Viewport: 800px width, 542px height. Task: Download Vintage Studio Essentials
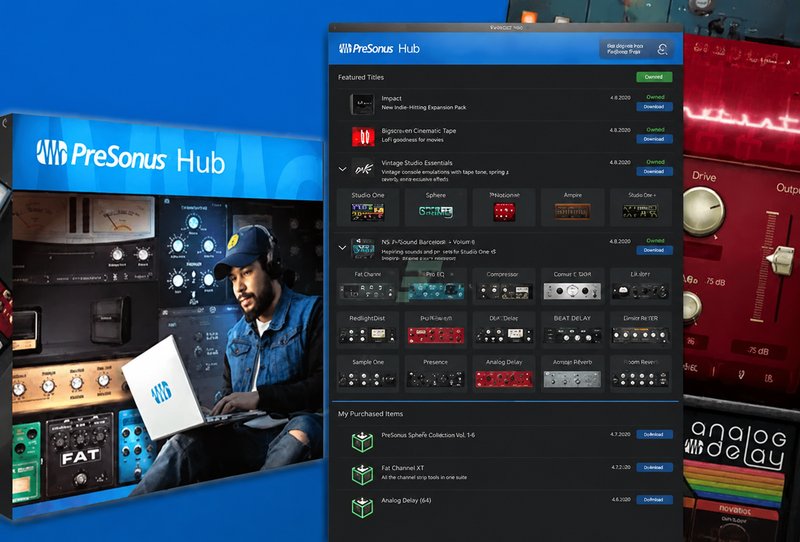click(x=654, y=171)
